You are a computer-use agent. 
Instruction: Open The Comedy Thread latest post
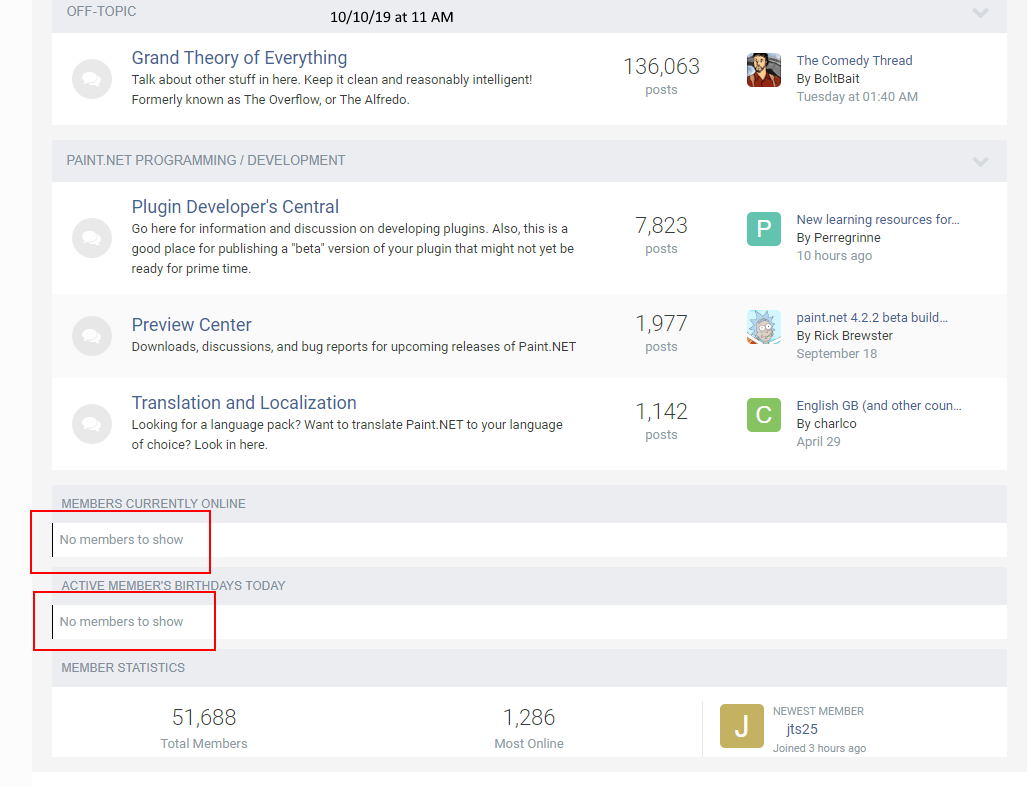click(x=854, y=61)
